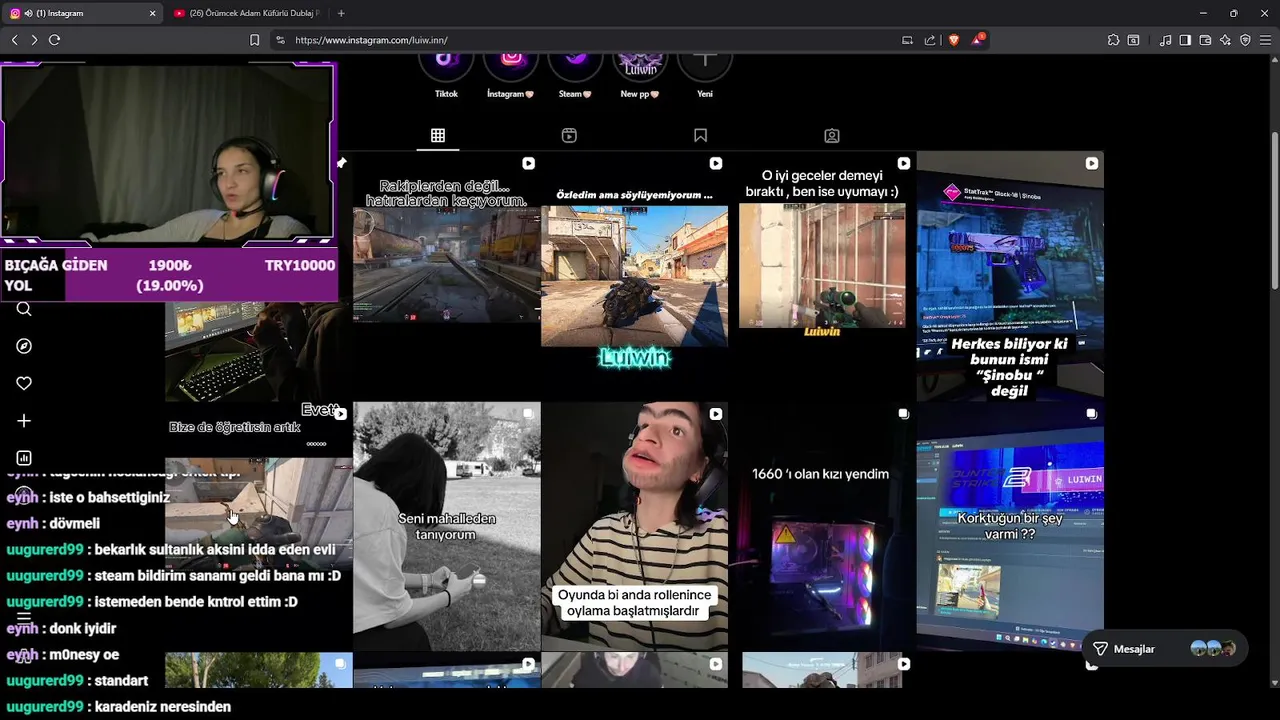
Task: Click the 'TRY10000' goal amount
Action: click(300, 265)
